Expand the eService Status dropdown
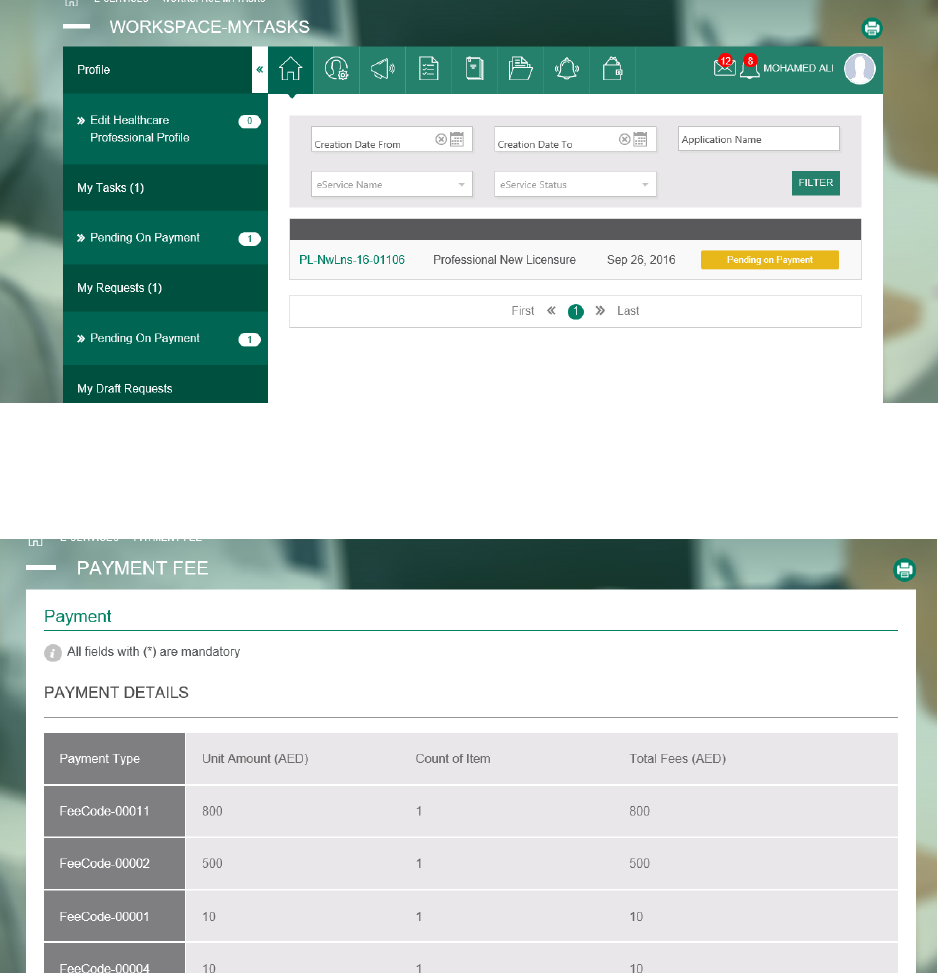Screen dimensions: 938x973 pyautogui.click(x=575, y=184)
